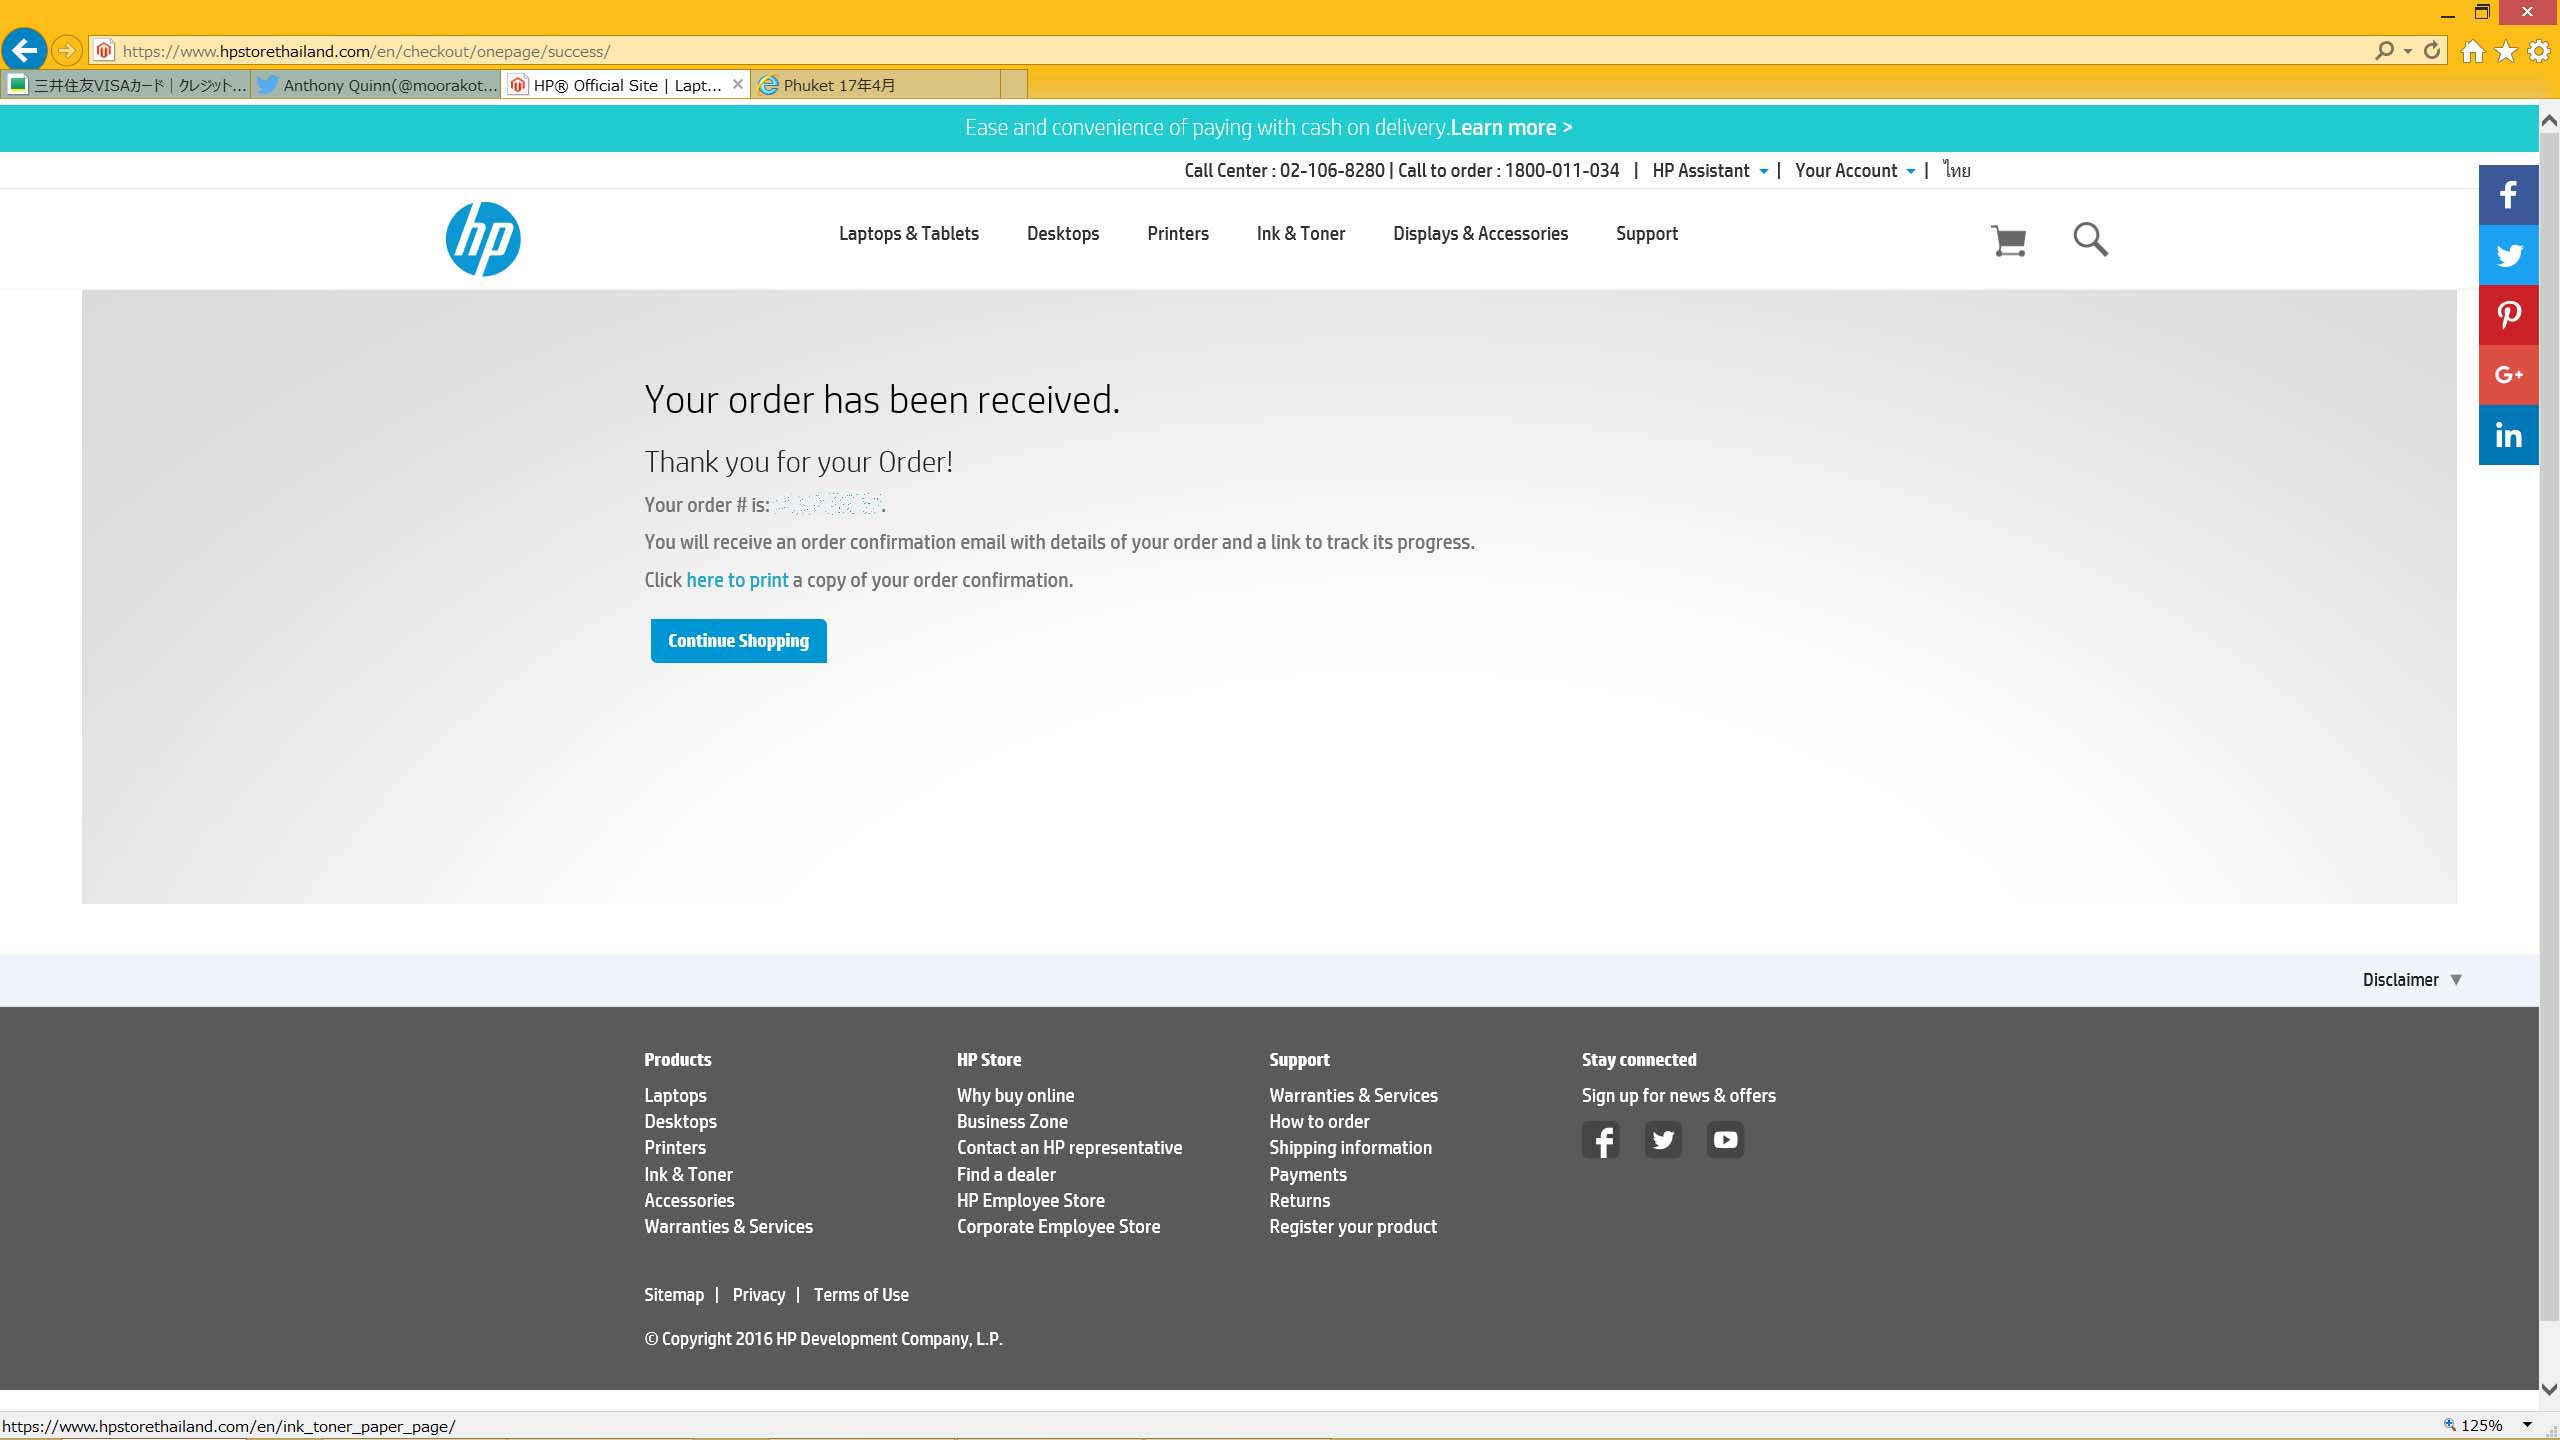Open Contact an HP representative link
The height and width of the screenshot is (1440, 2560).
click(x=1069, y=1148)
